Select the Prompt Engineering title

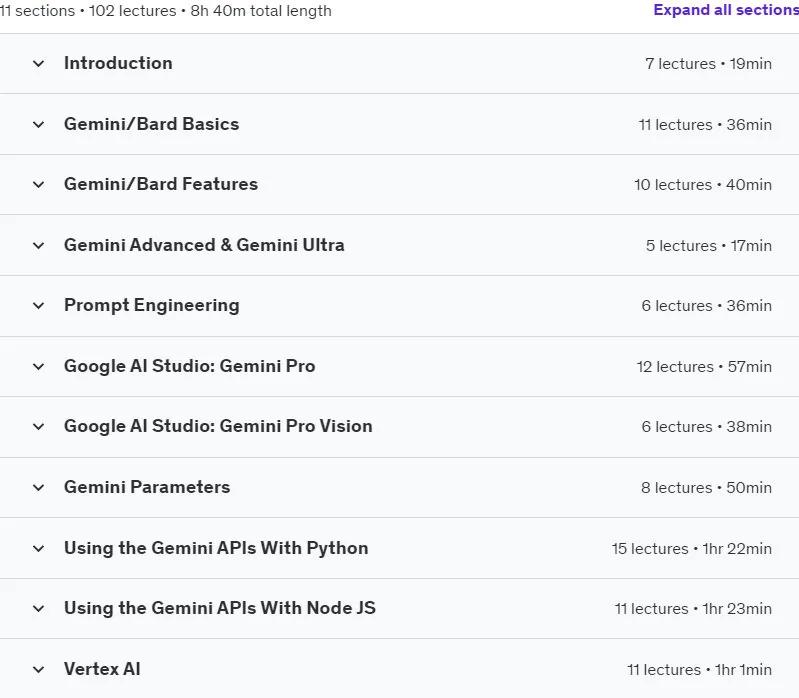151,305
